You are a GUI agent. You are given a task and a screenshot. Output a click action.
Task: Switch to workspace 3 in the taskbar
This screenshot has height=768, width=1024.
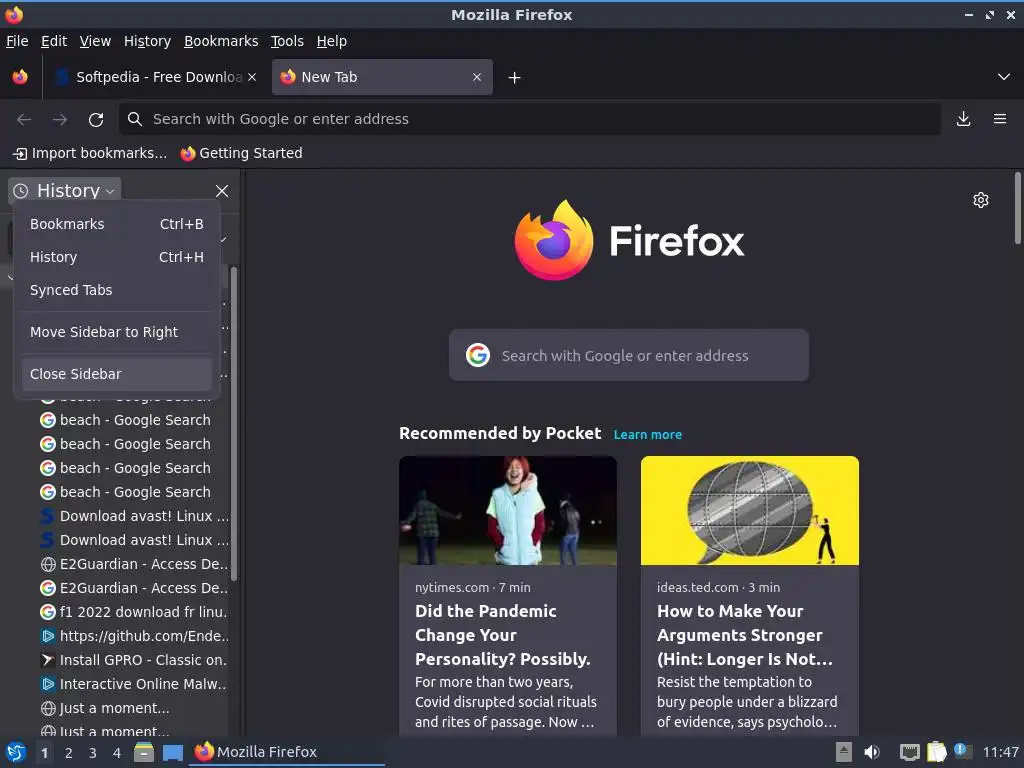[x=93, y=753]
